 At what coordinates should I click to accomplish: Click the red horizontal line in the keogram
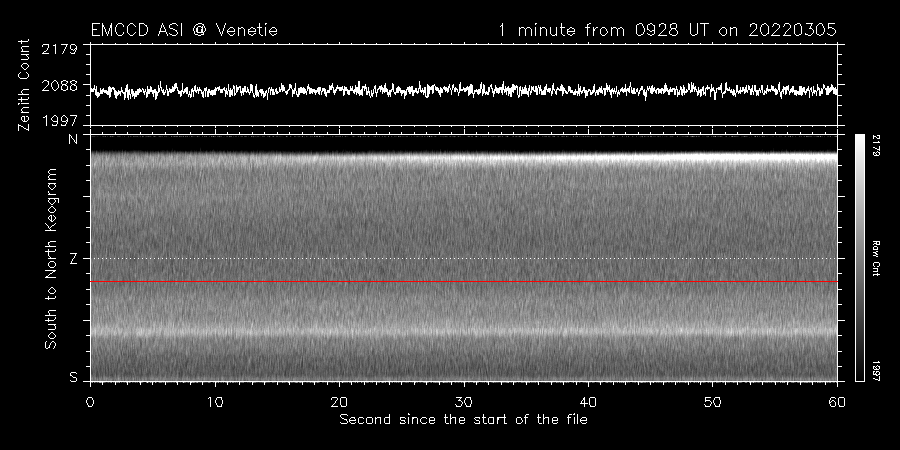(464, 282)
